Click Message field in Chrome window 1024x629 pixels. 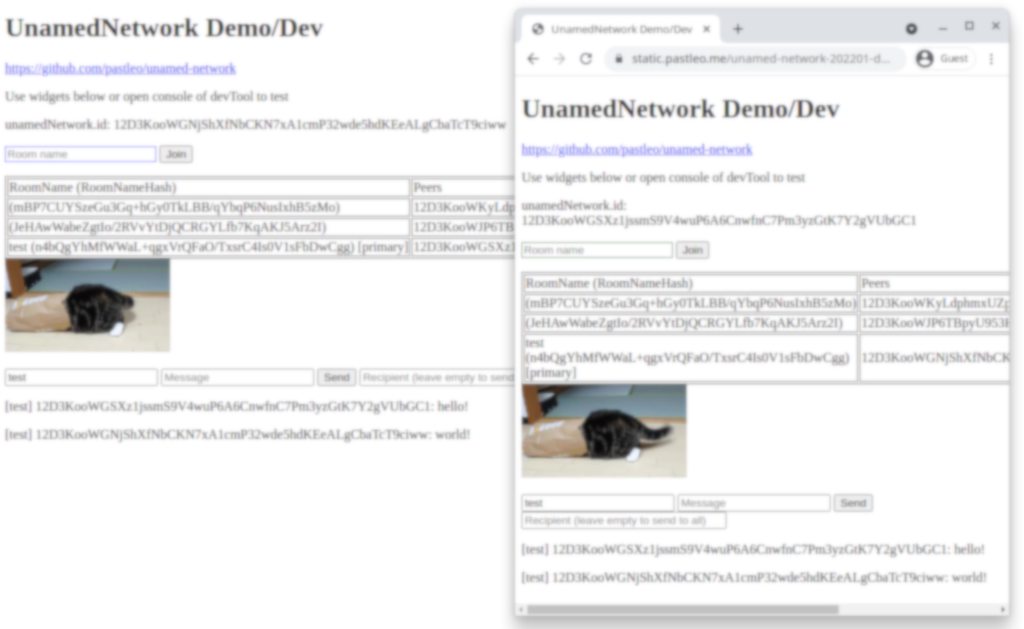(x=754, y=503)
